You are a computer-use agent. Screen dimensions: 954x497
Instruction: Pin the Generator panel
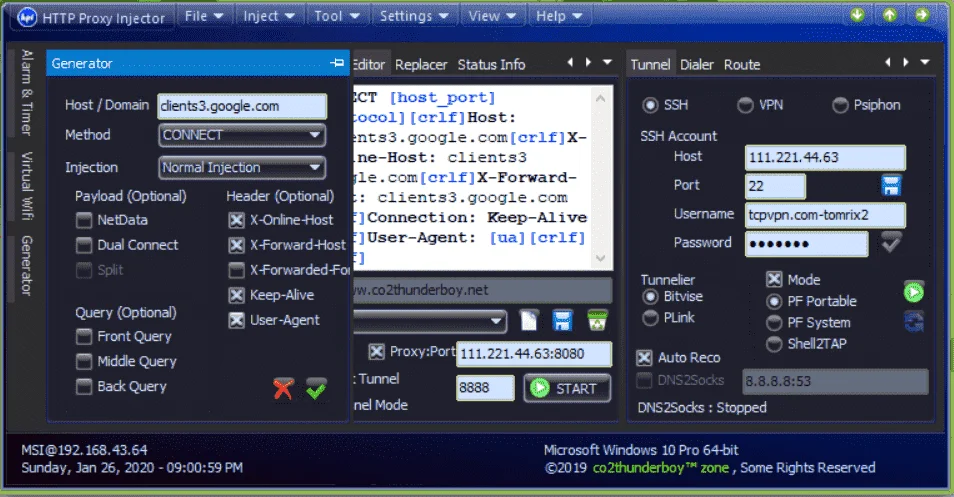click(336, 63)
